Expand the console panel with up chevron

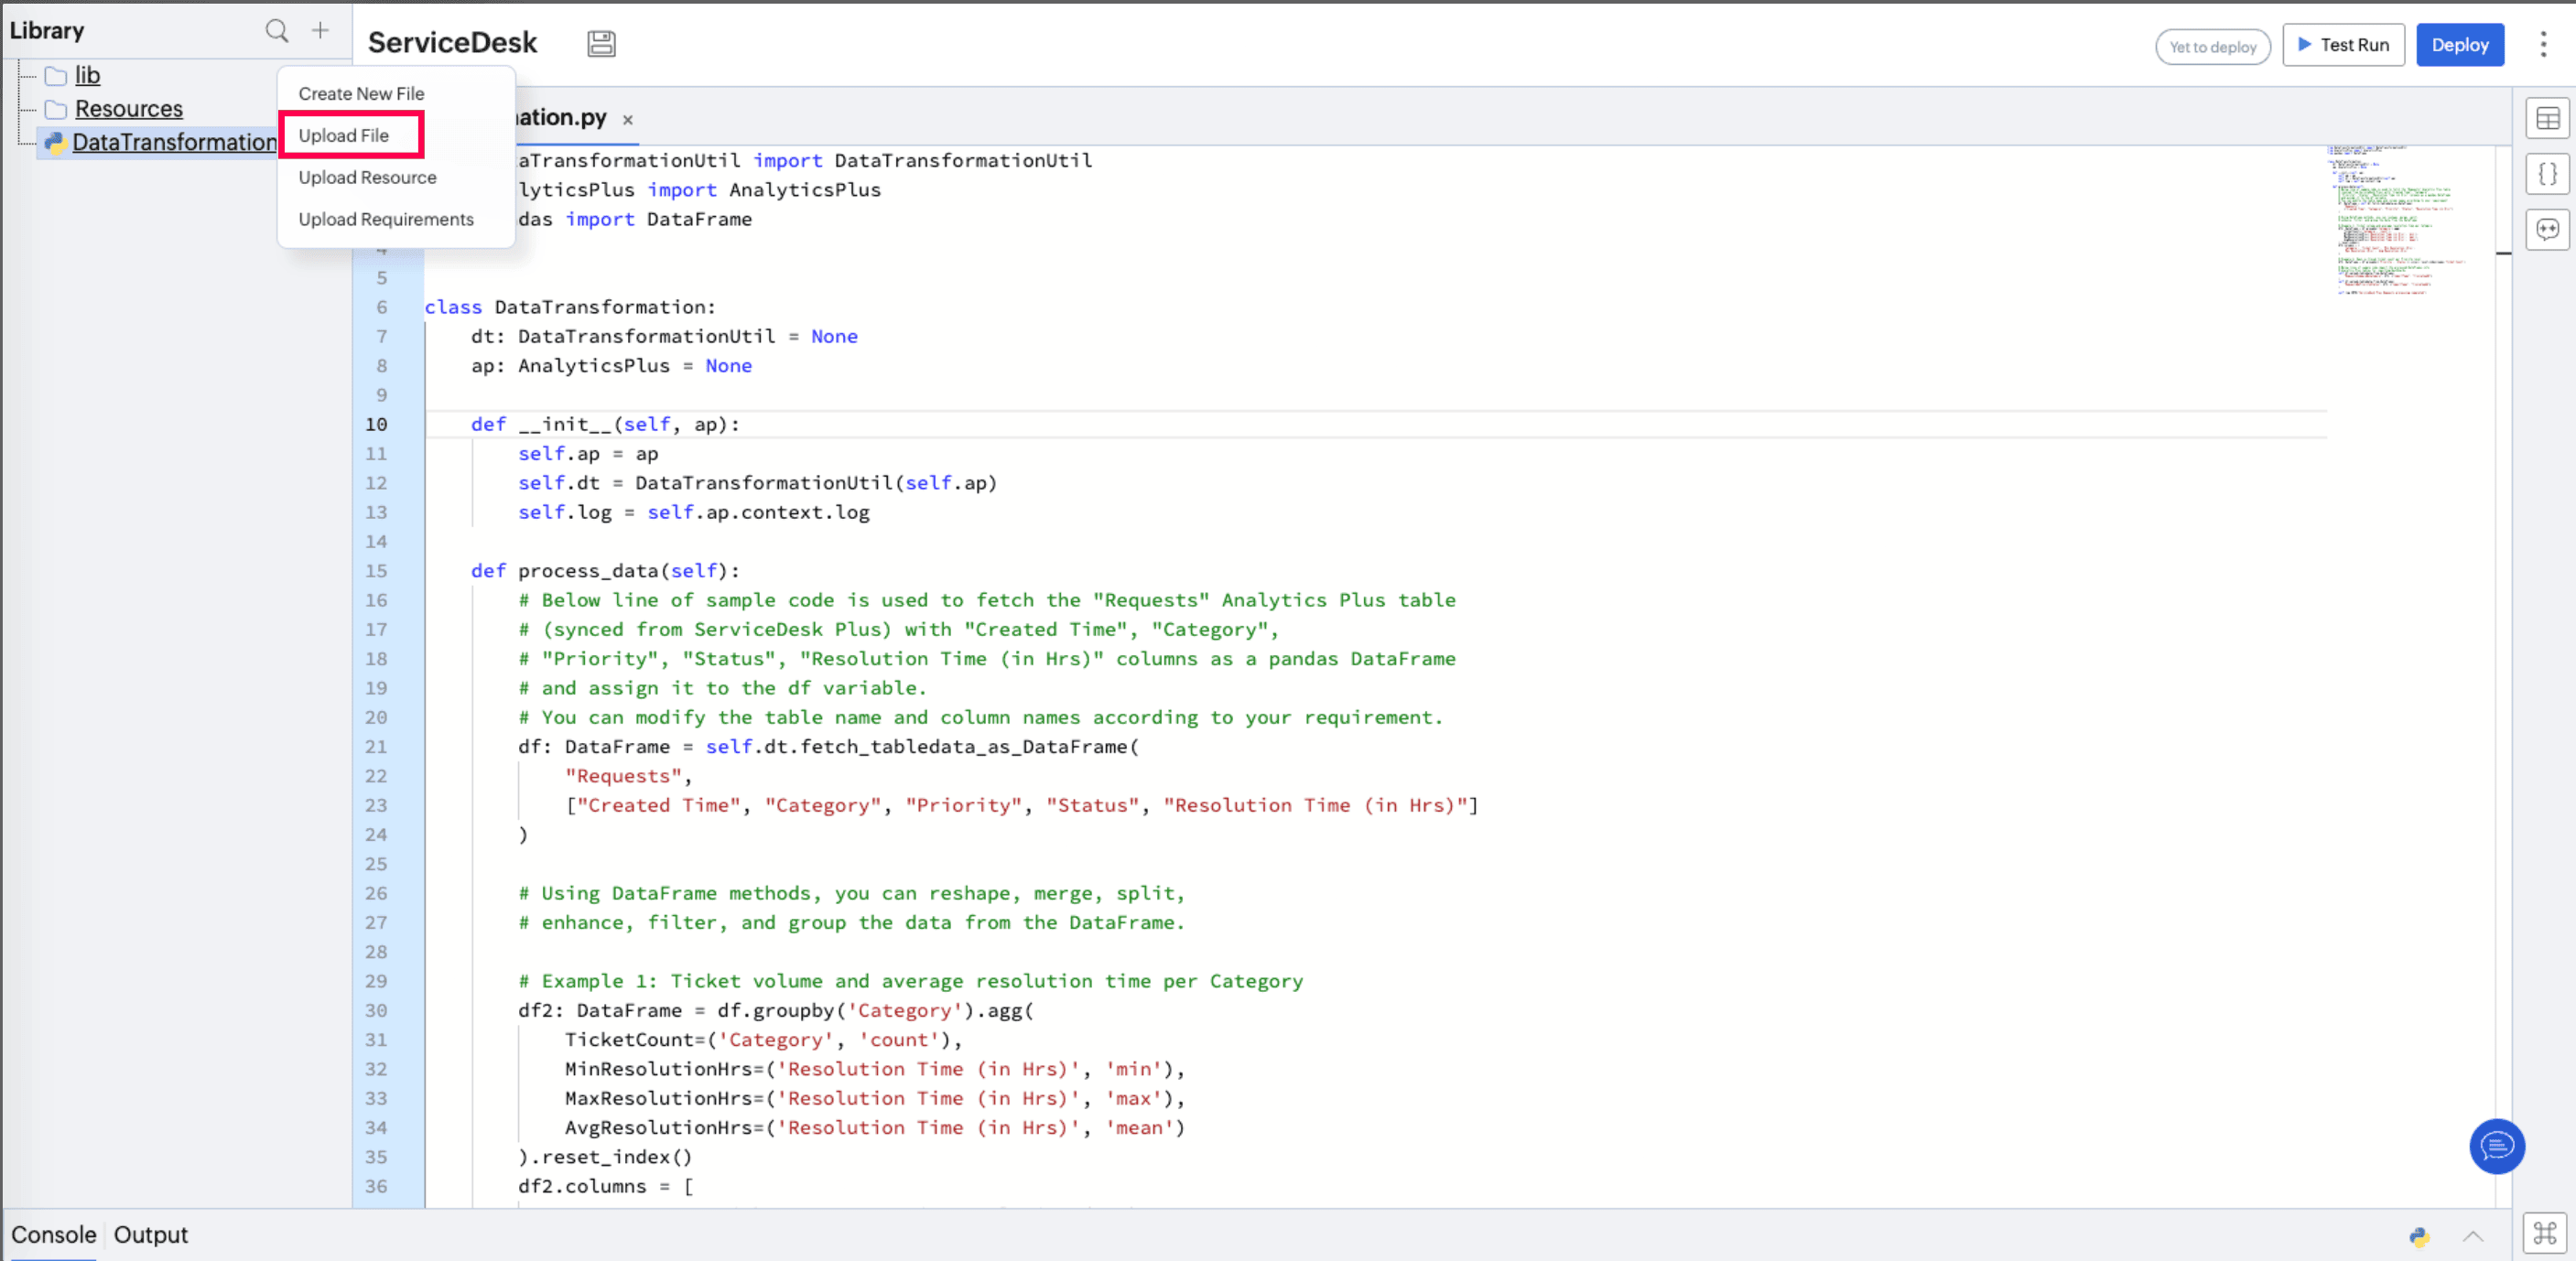pos(2473,1237)
